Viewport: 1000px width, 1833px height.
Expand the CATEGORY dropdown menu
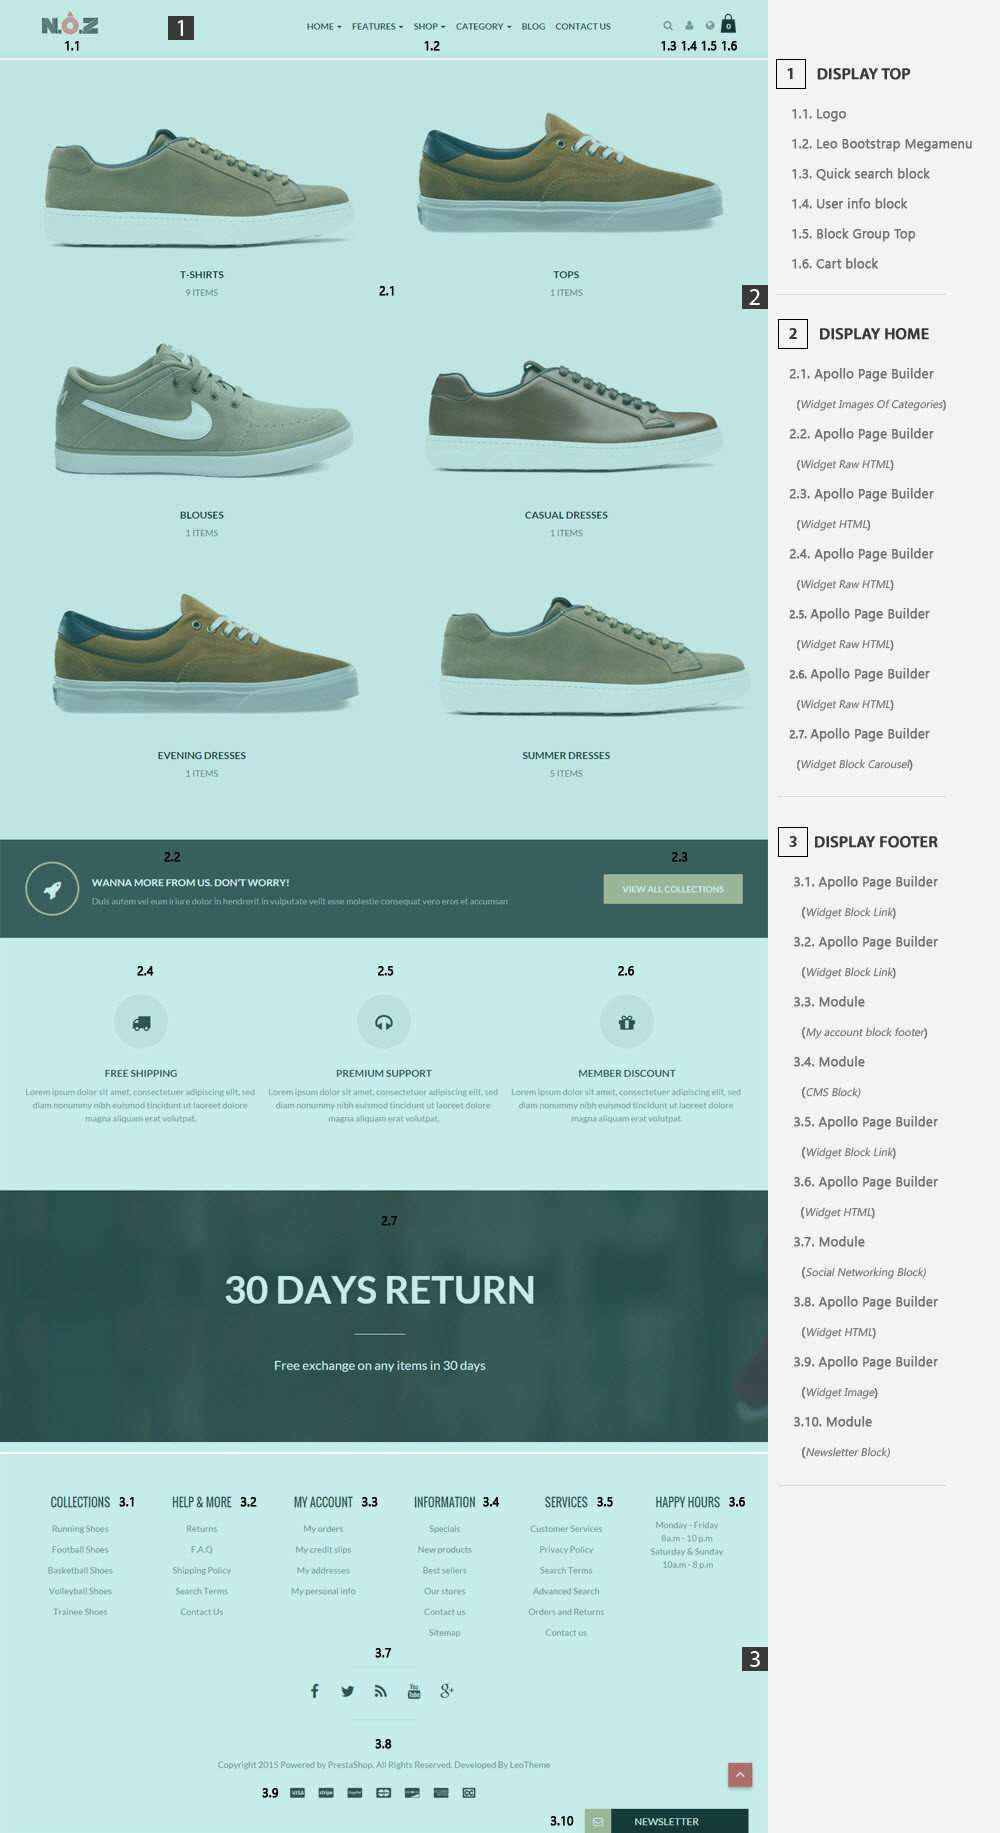tap(484, 27)
